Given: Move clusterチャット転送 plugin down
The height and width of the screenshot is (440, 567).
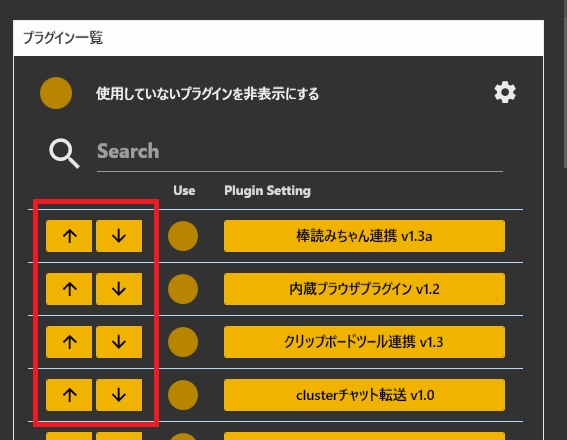Looking at the screenshot, I should (x=119, y=395).
